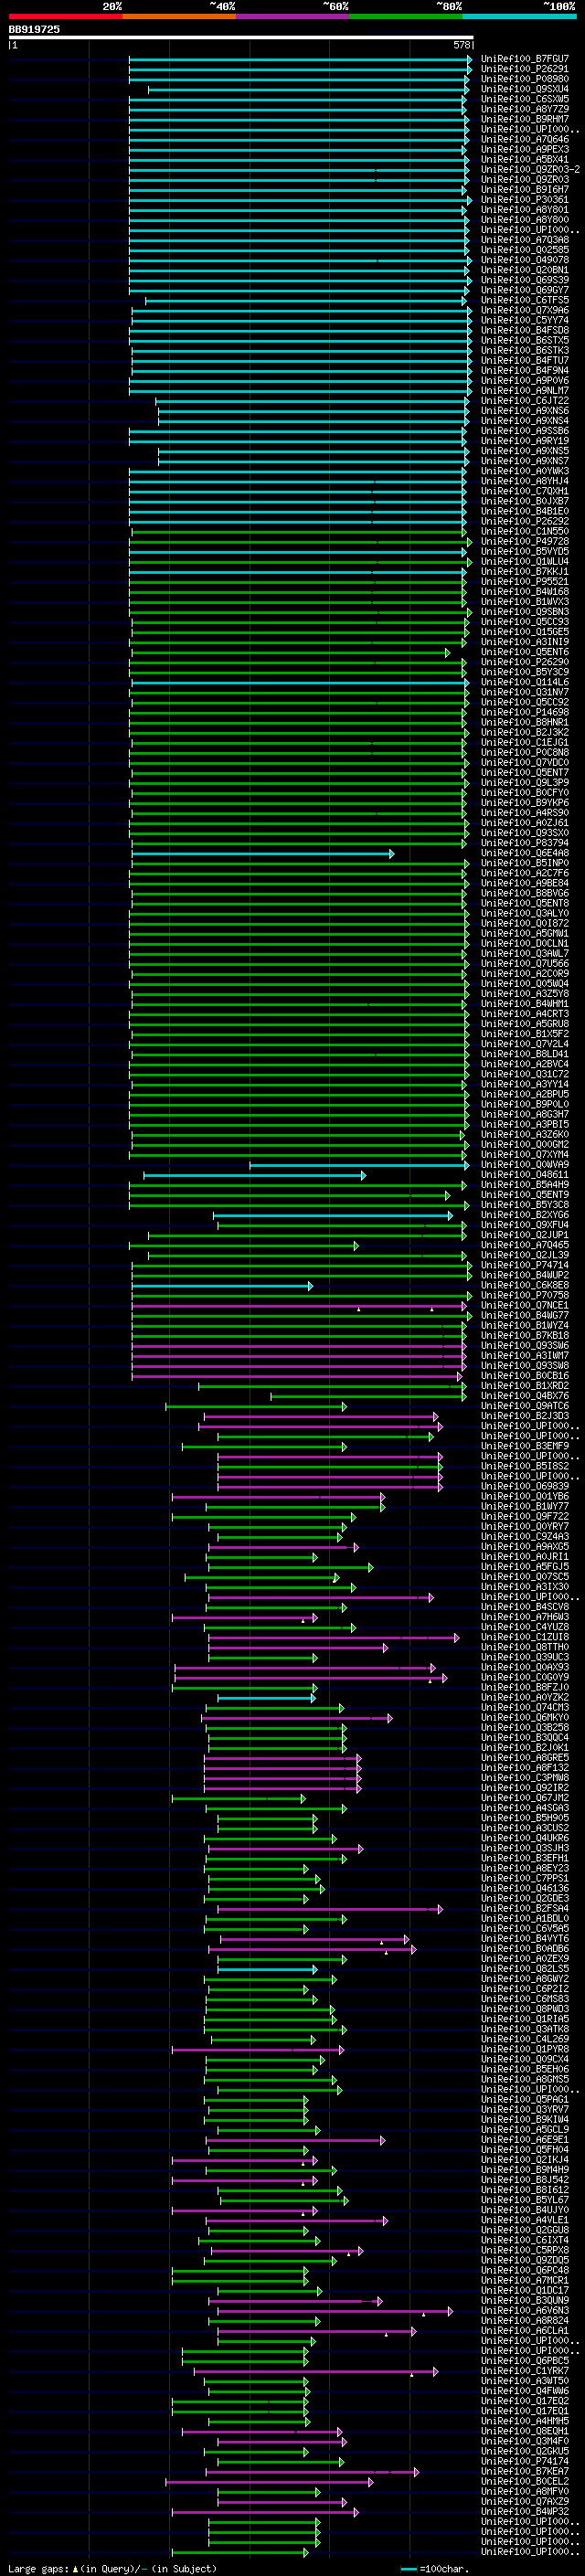Select the UniRef100_A7Q465 label

point(524,1245)
